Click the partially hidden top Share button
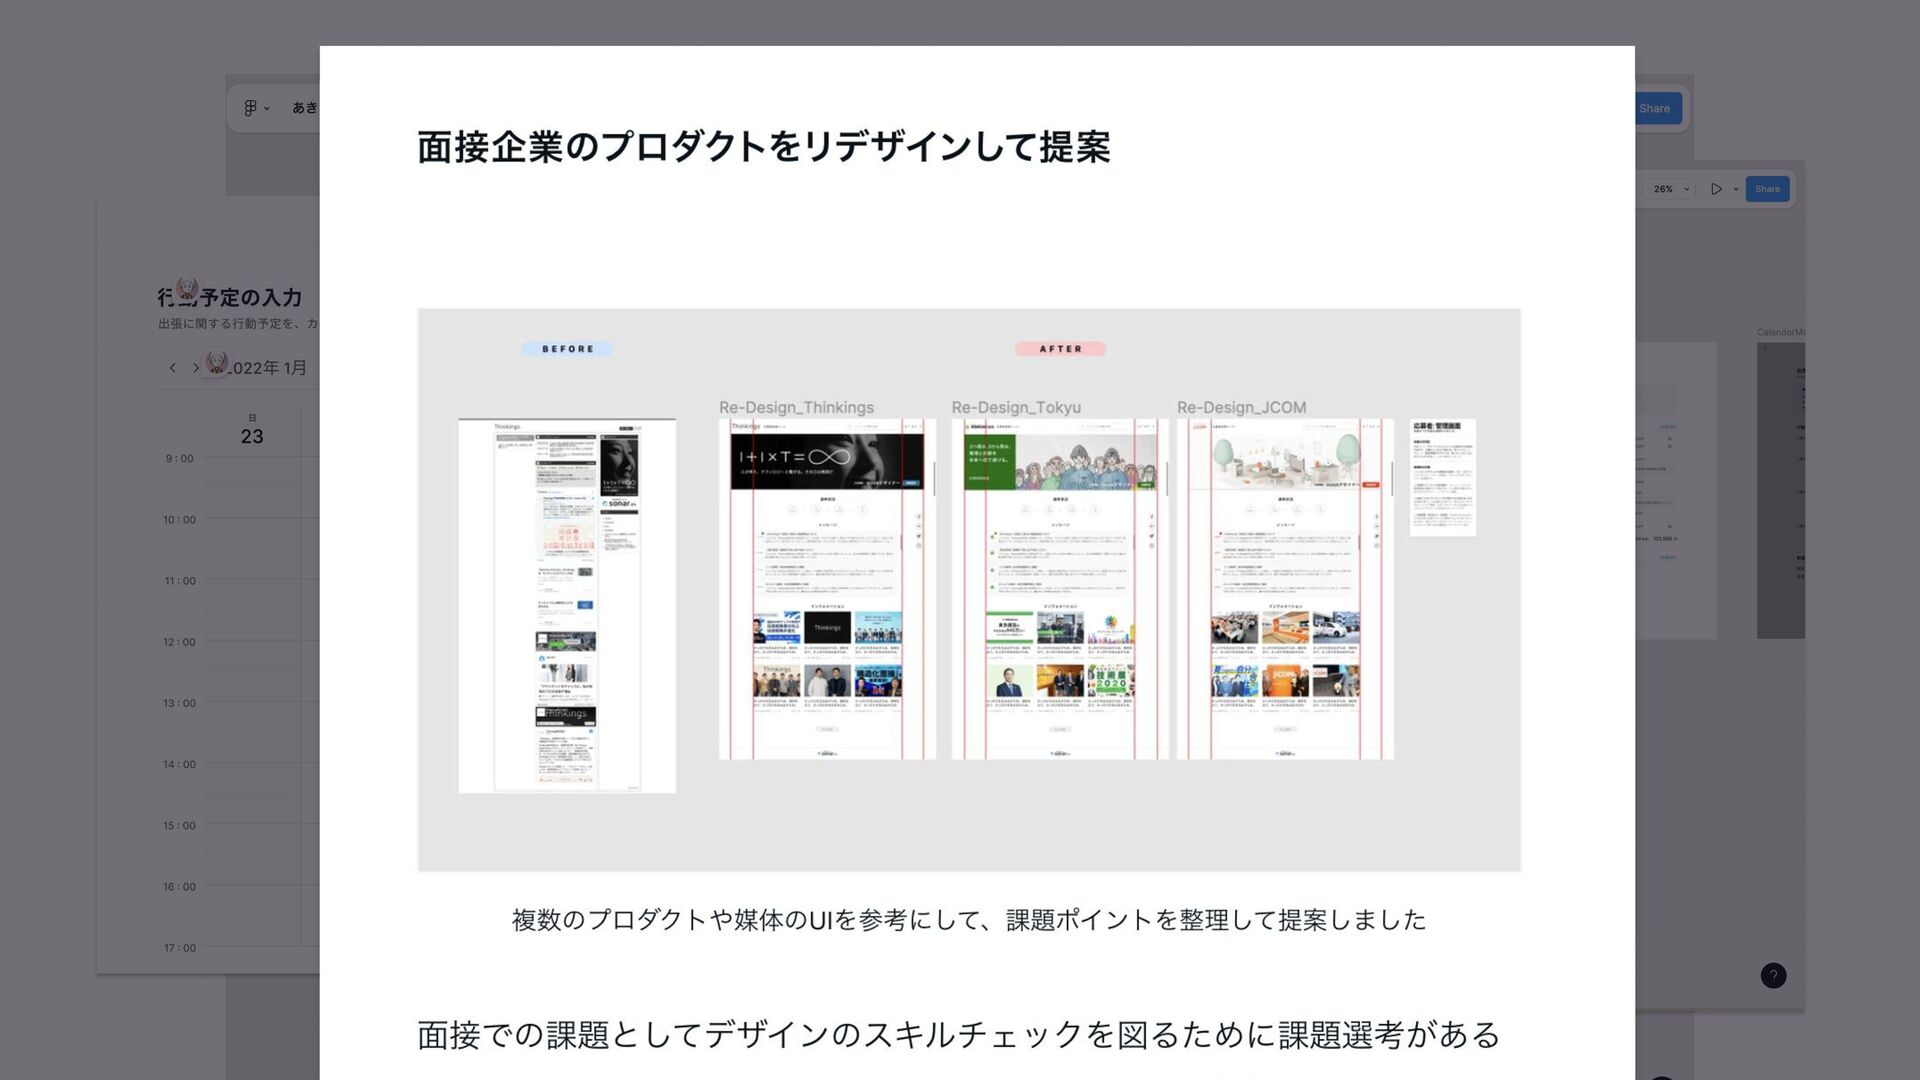The height and width of the screenshot is (1080, 1920). (x=1656, y=109)
